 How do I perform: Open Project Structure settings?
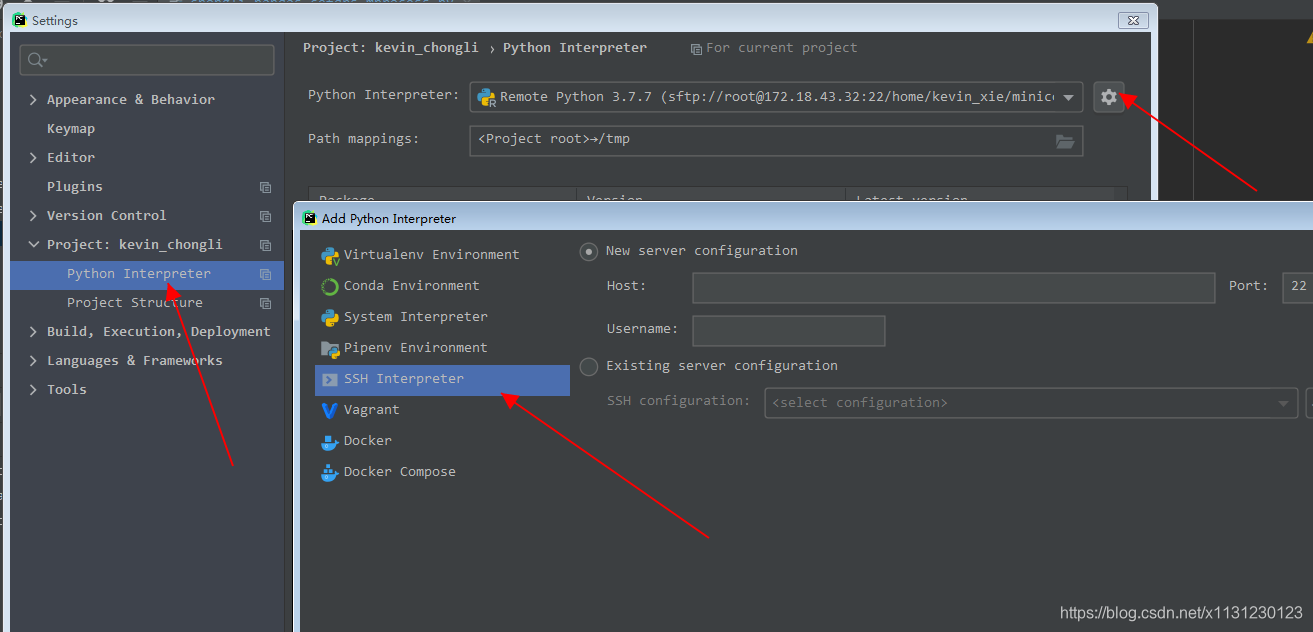[134, 303]
